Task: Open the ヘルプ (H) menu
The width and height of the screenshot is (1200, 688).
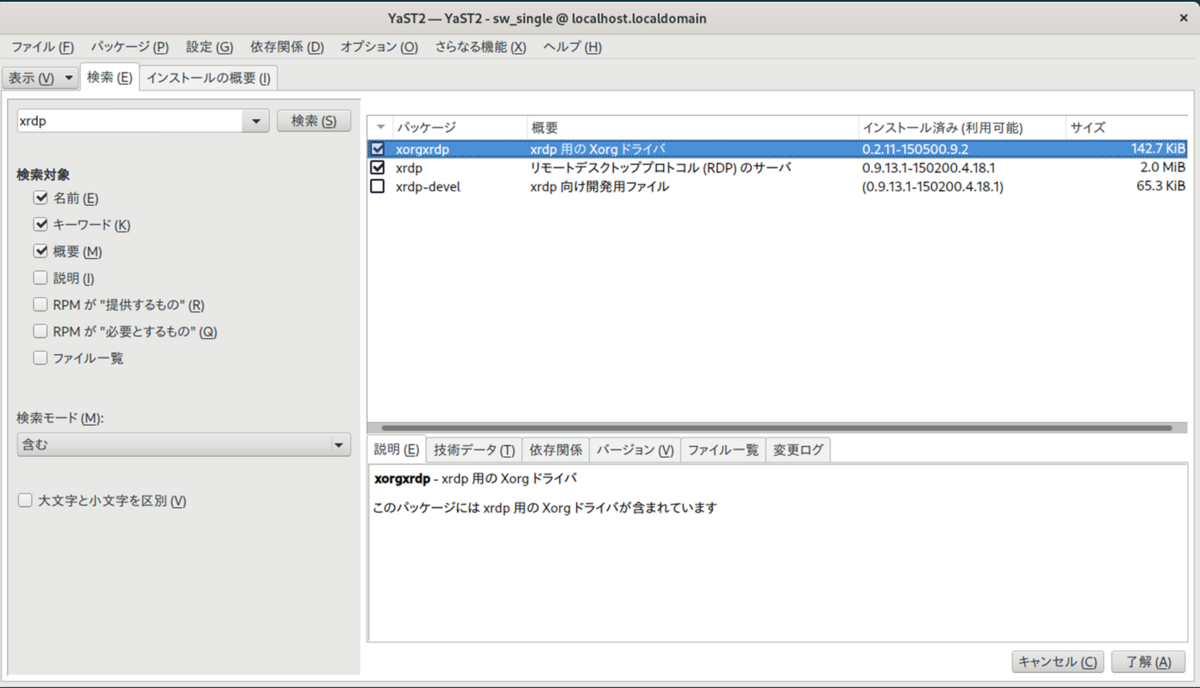Action: (x=572, y=47)
